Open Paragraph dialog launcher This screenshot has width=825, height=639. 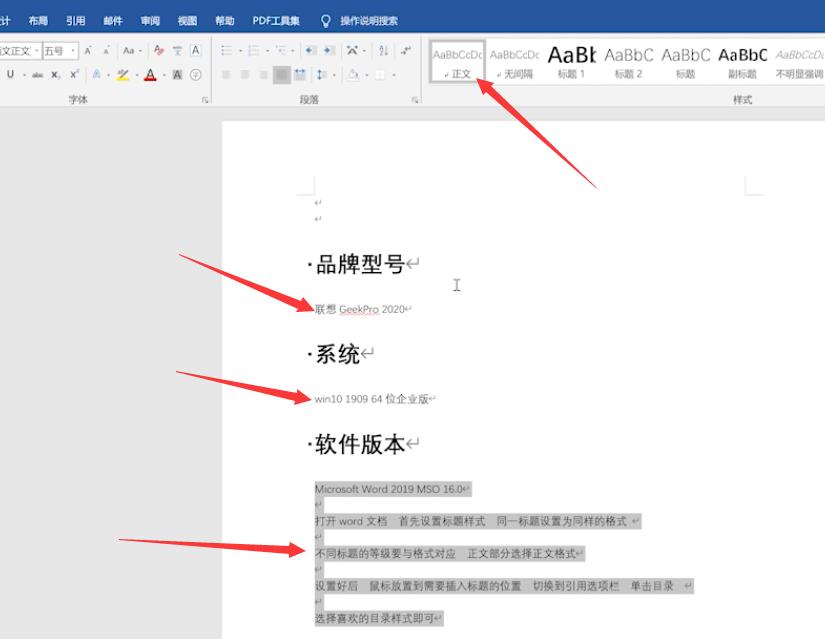415,99
